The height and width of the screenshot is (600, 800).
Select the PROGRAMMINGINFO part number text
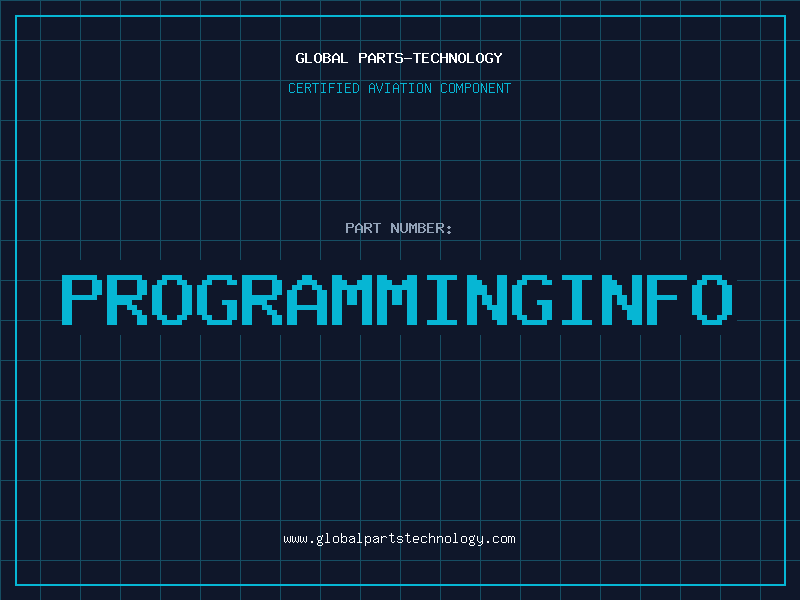click(x=397, y=299)
